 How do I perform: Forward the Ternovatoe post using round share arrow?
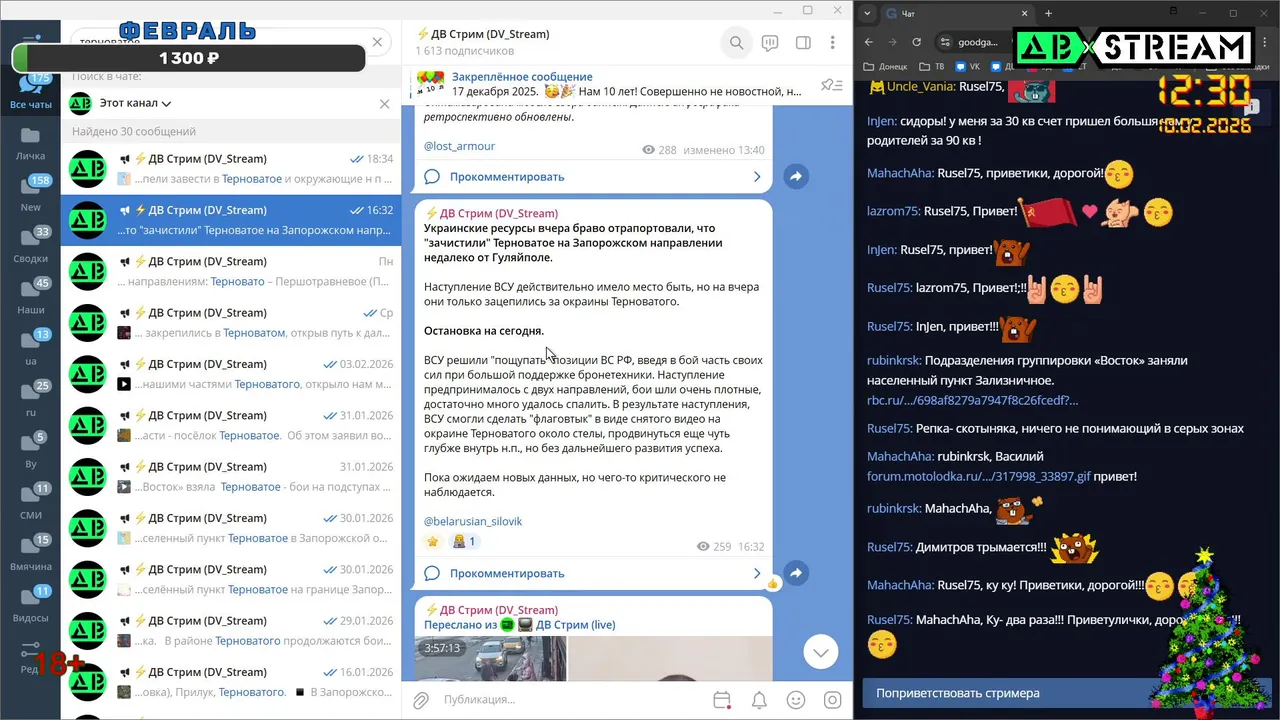coord(796,573)
